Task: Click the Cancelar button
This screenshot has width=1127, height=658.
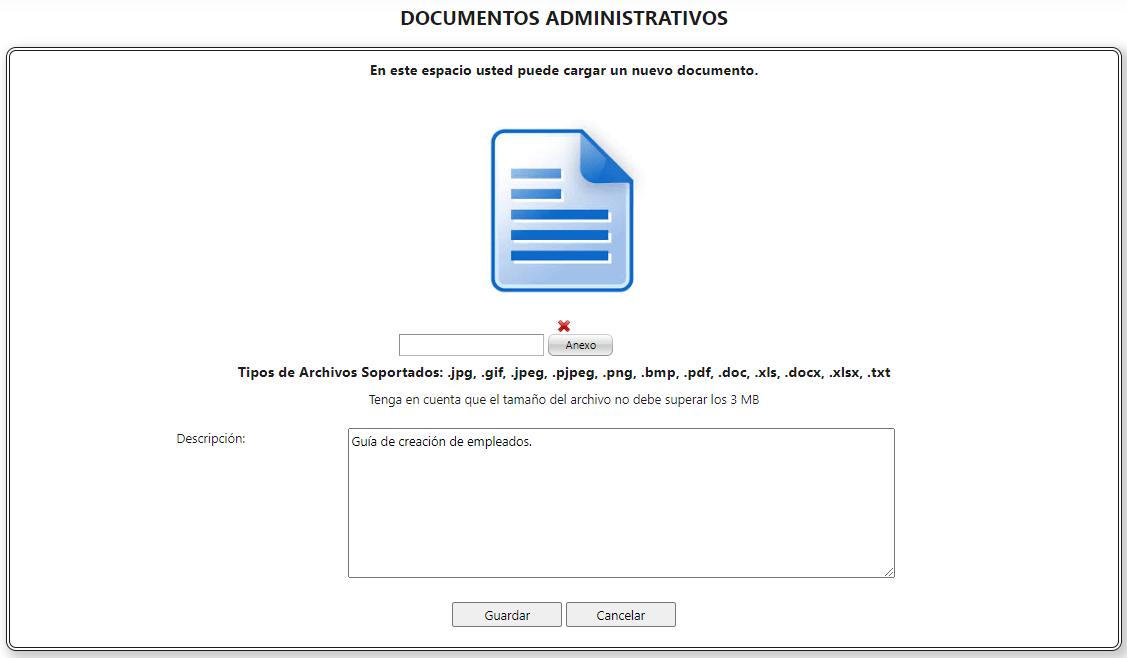Action: [x=620, y=615]
